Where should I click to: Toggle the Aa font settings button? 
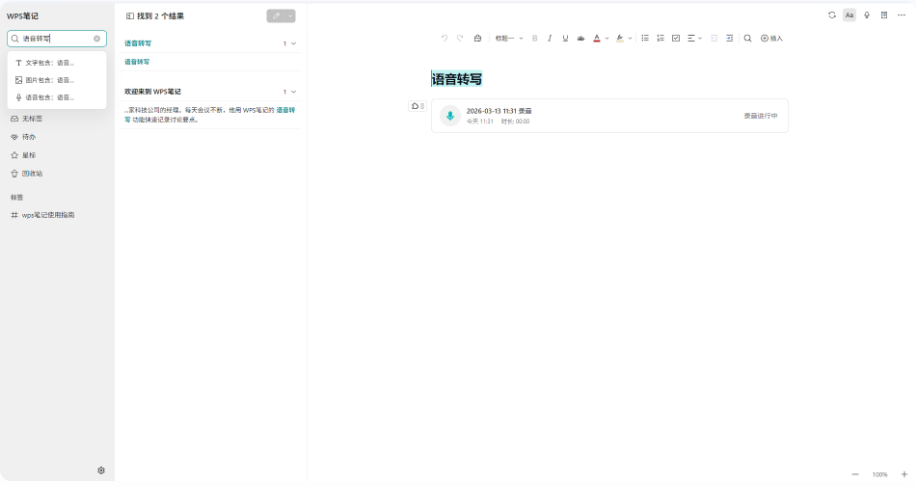[849, 15]
